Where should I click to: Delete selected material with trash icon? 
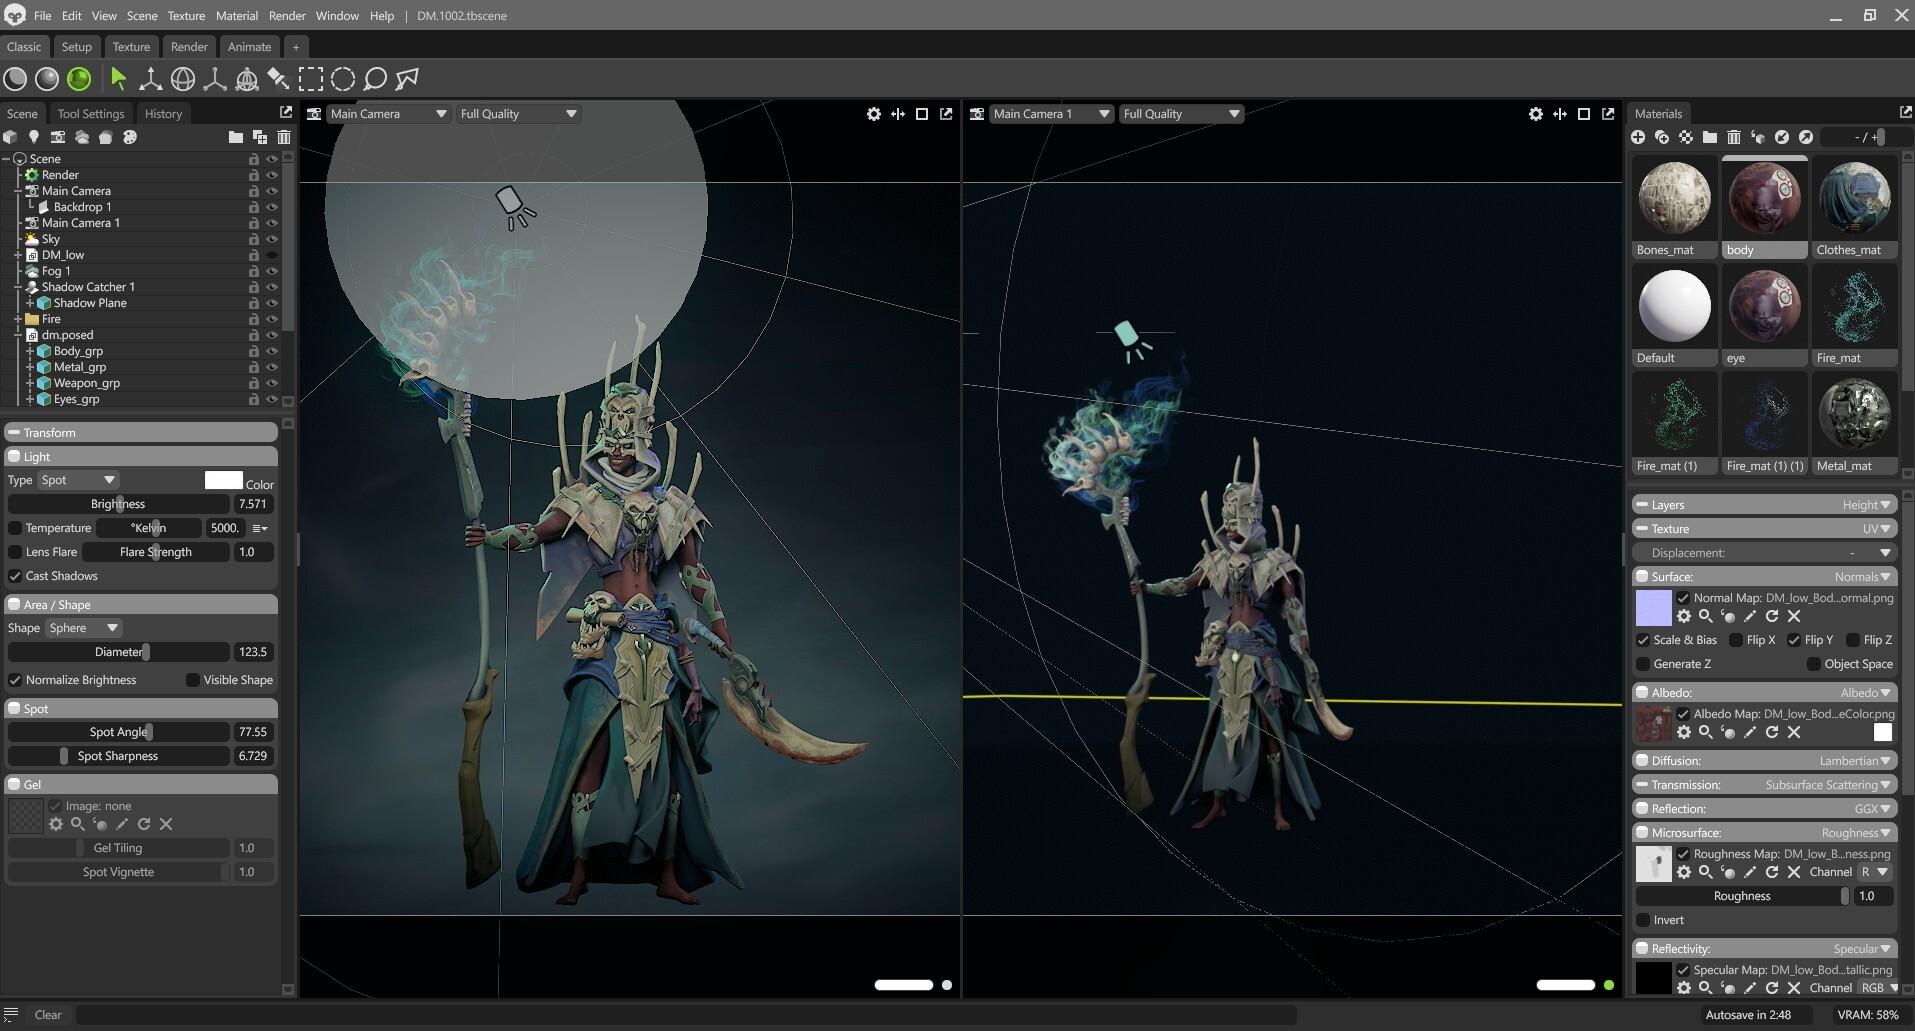[1734, 137]
